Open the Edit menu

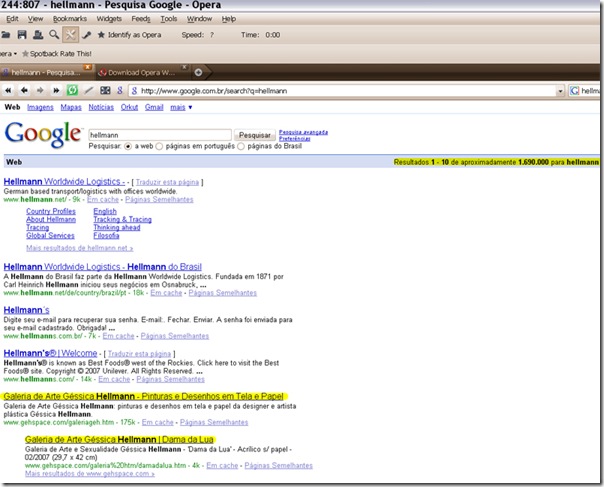12,19
